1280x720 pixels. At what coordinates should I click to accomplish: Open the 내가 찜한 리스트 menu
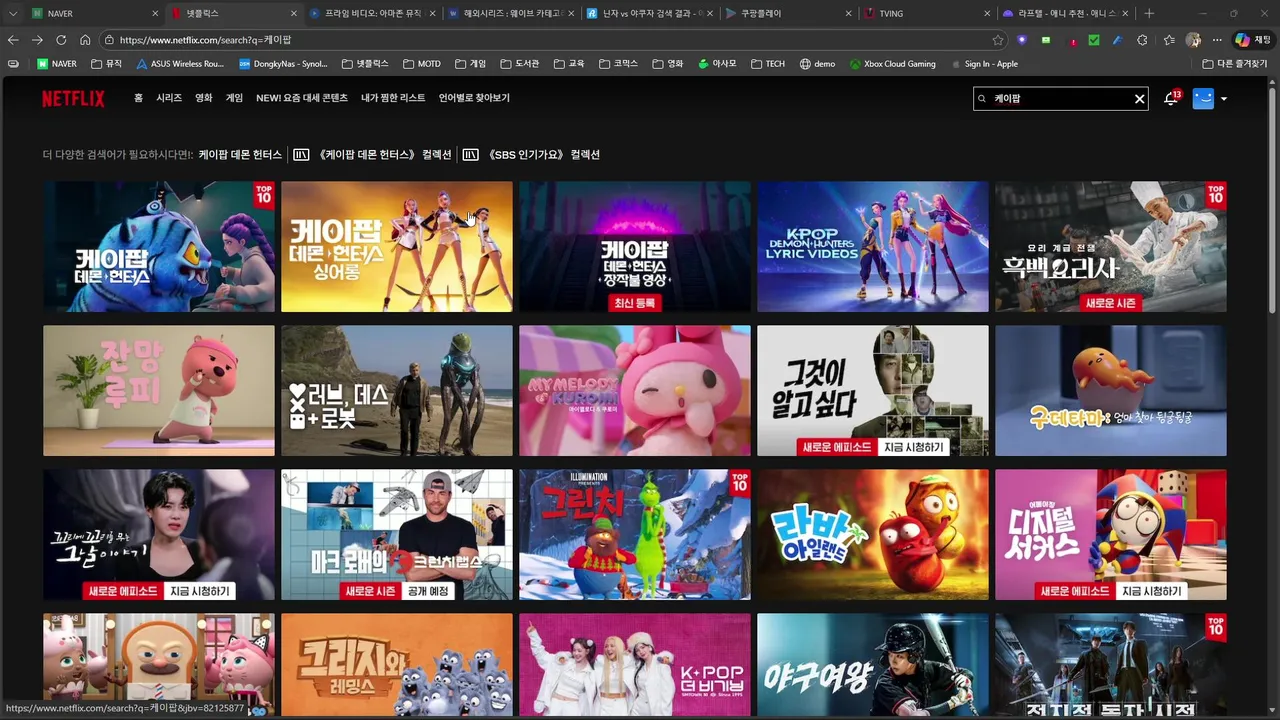pos(393,98)
